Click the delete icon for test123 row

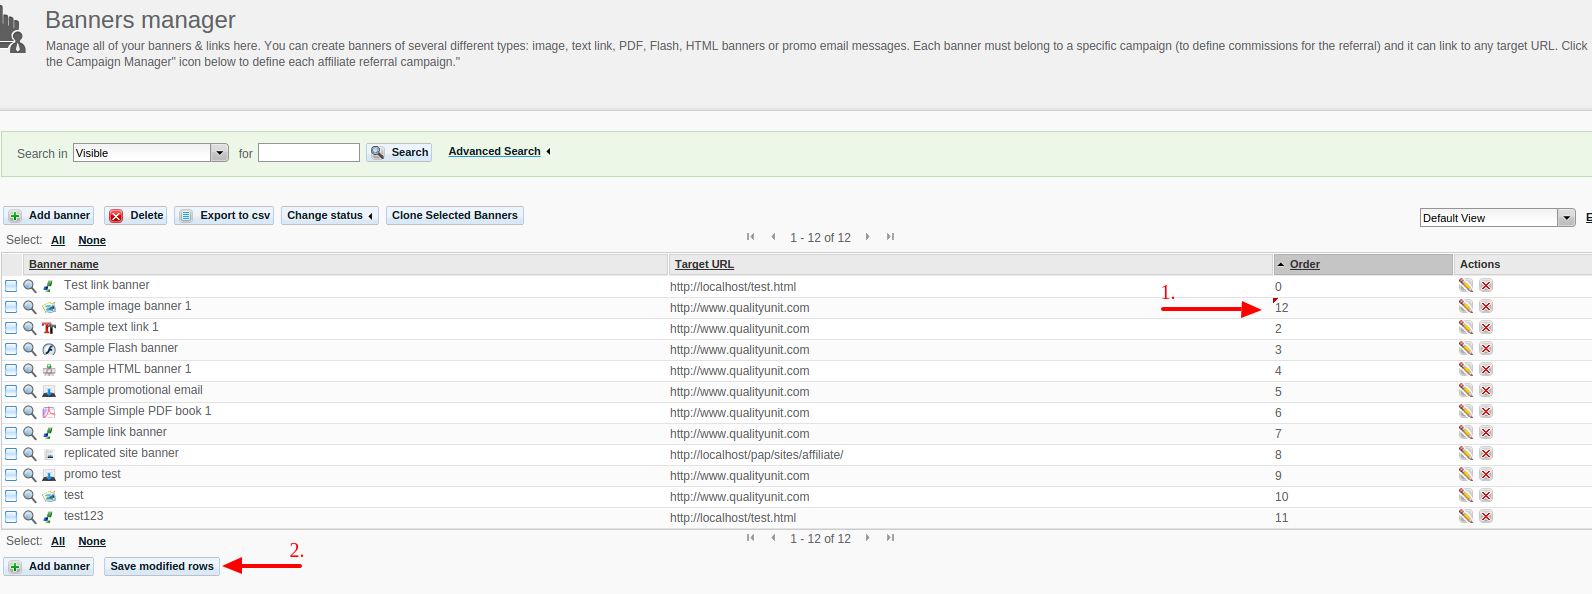pyautogui.click(x=1486, y=516)
